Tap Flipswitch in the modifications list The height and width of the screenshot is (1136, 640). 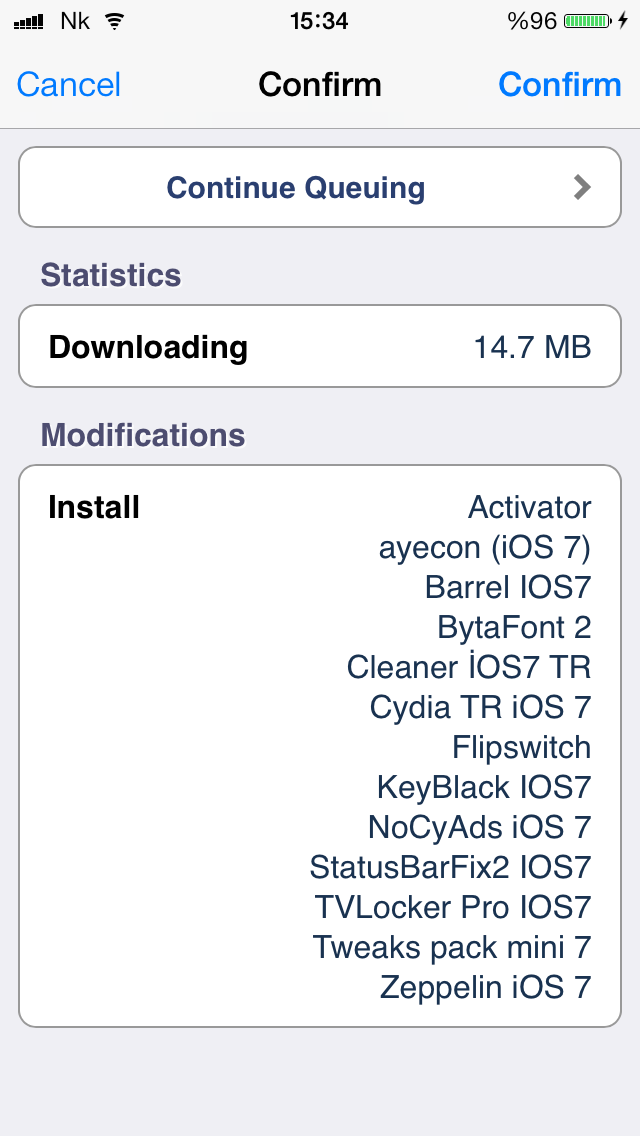pos(521,747)
